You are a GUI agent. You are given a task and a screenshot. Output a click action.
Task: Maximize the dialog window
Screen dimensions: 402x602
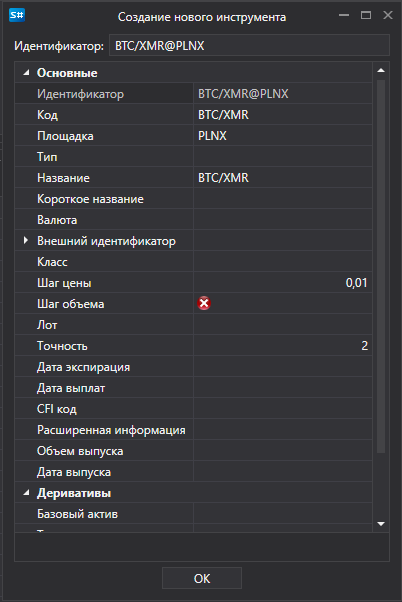[x=366, y=15]
